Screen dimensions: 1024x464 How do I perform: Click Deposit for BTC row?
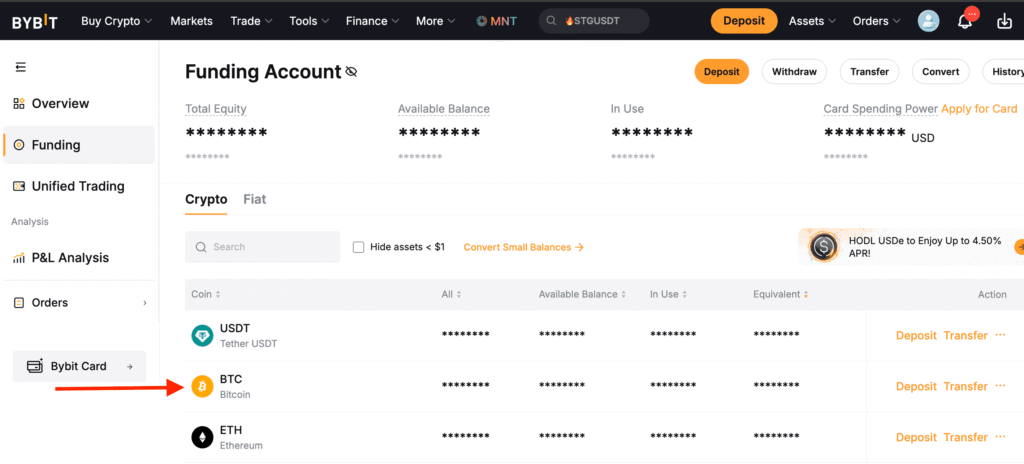916,386
